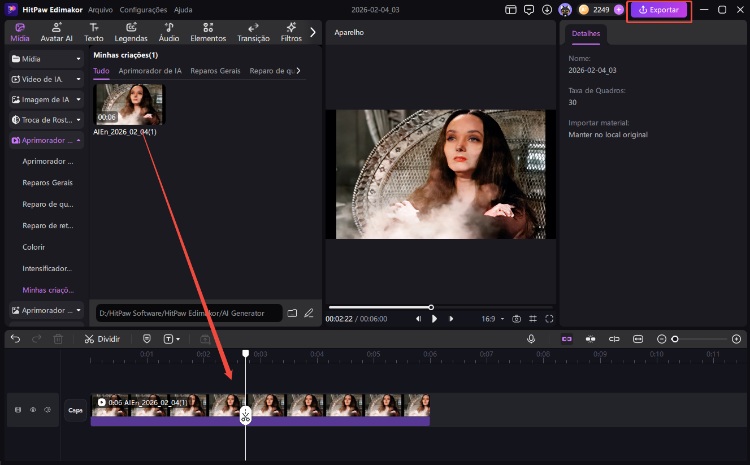Open the layout switcher icon in title bar

[511, 10]
